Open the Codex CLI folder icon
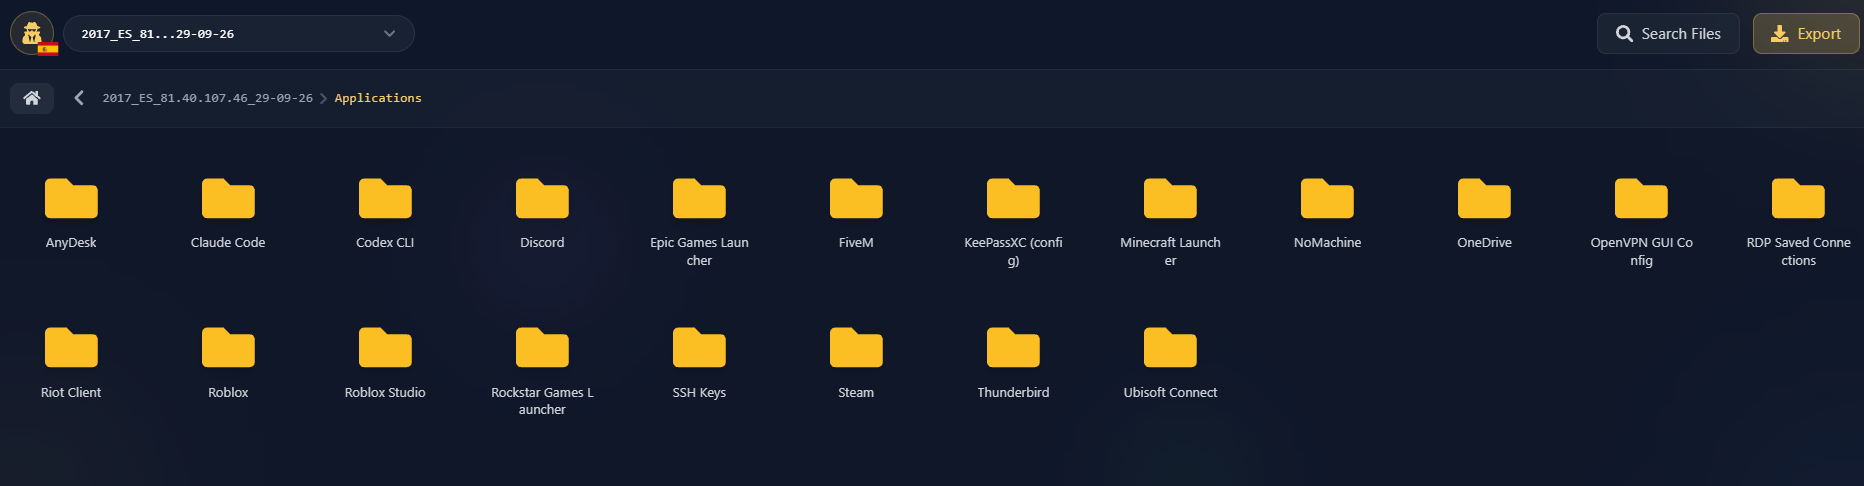Viewport: 1864px width, 486px height. tap(385, 198)
